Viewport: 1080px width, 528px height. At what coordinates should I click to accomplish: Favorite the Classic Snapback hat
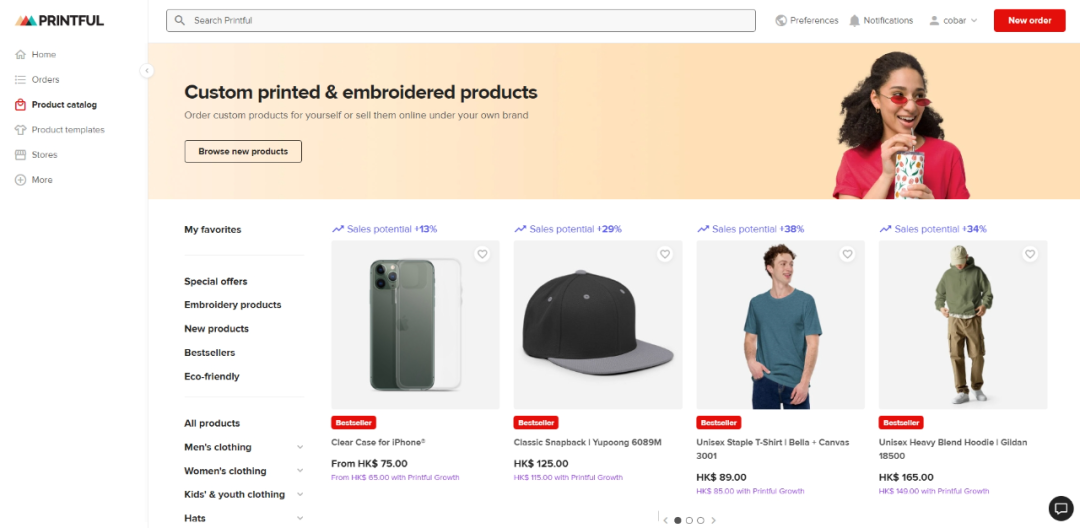coord(665,255)
